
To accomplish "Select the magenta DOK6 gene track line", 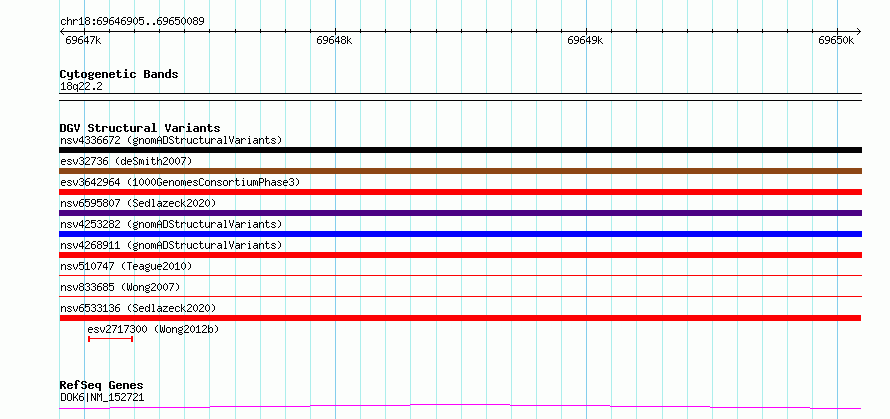I will pyautogui.click(x=460, y=407).
